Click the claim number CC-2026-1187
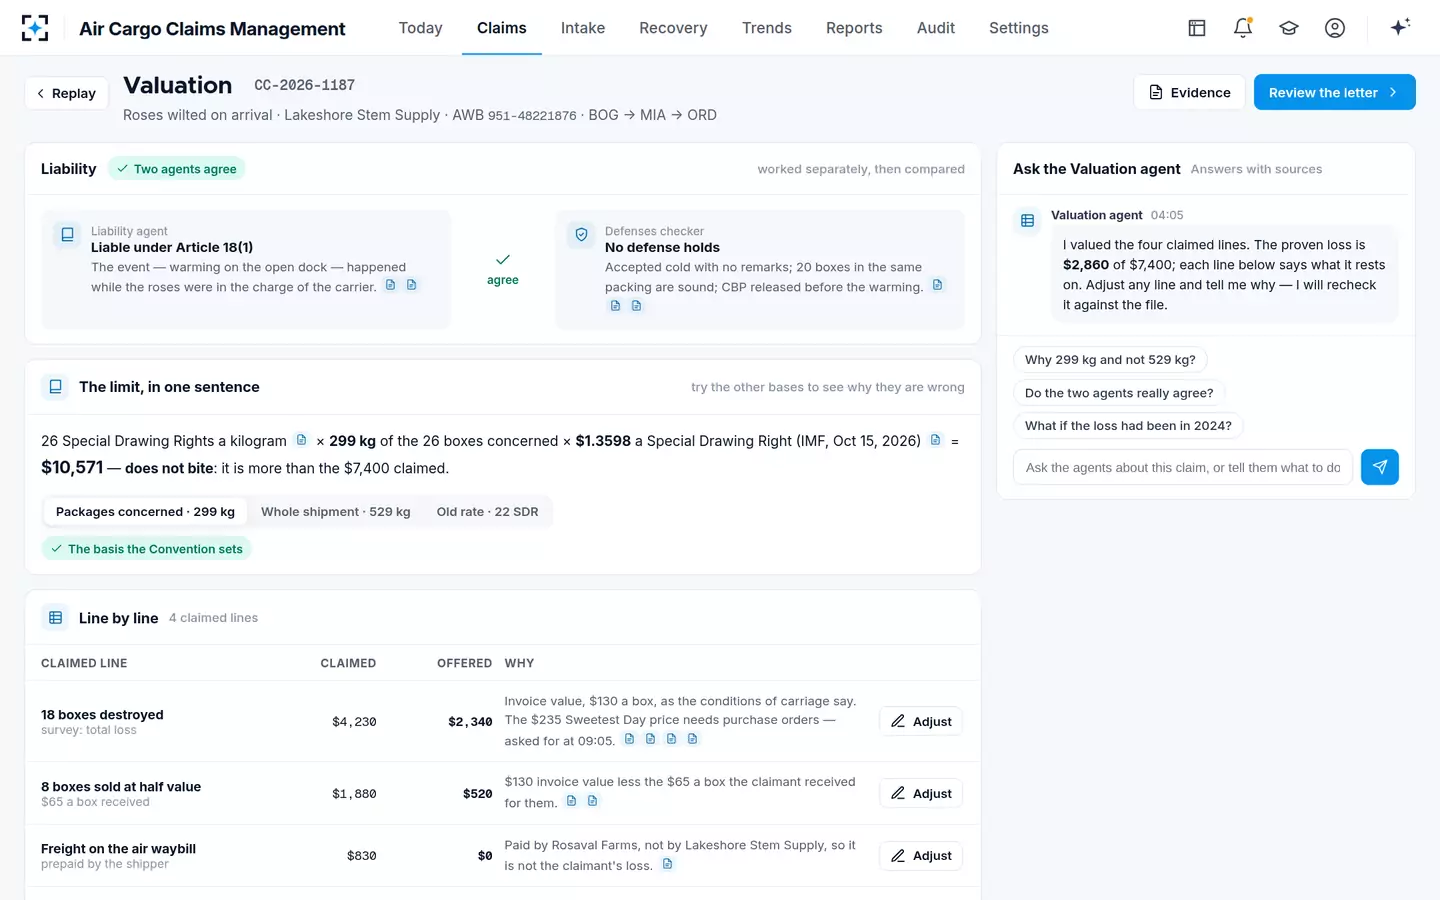Image resolution: width=1440 pixels, height=900 pixels. point(304,85)
